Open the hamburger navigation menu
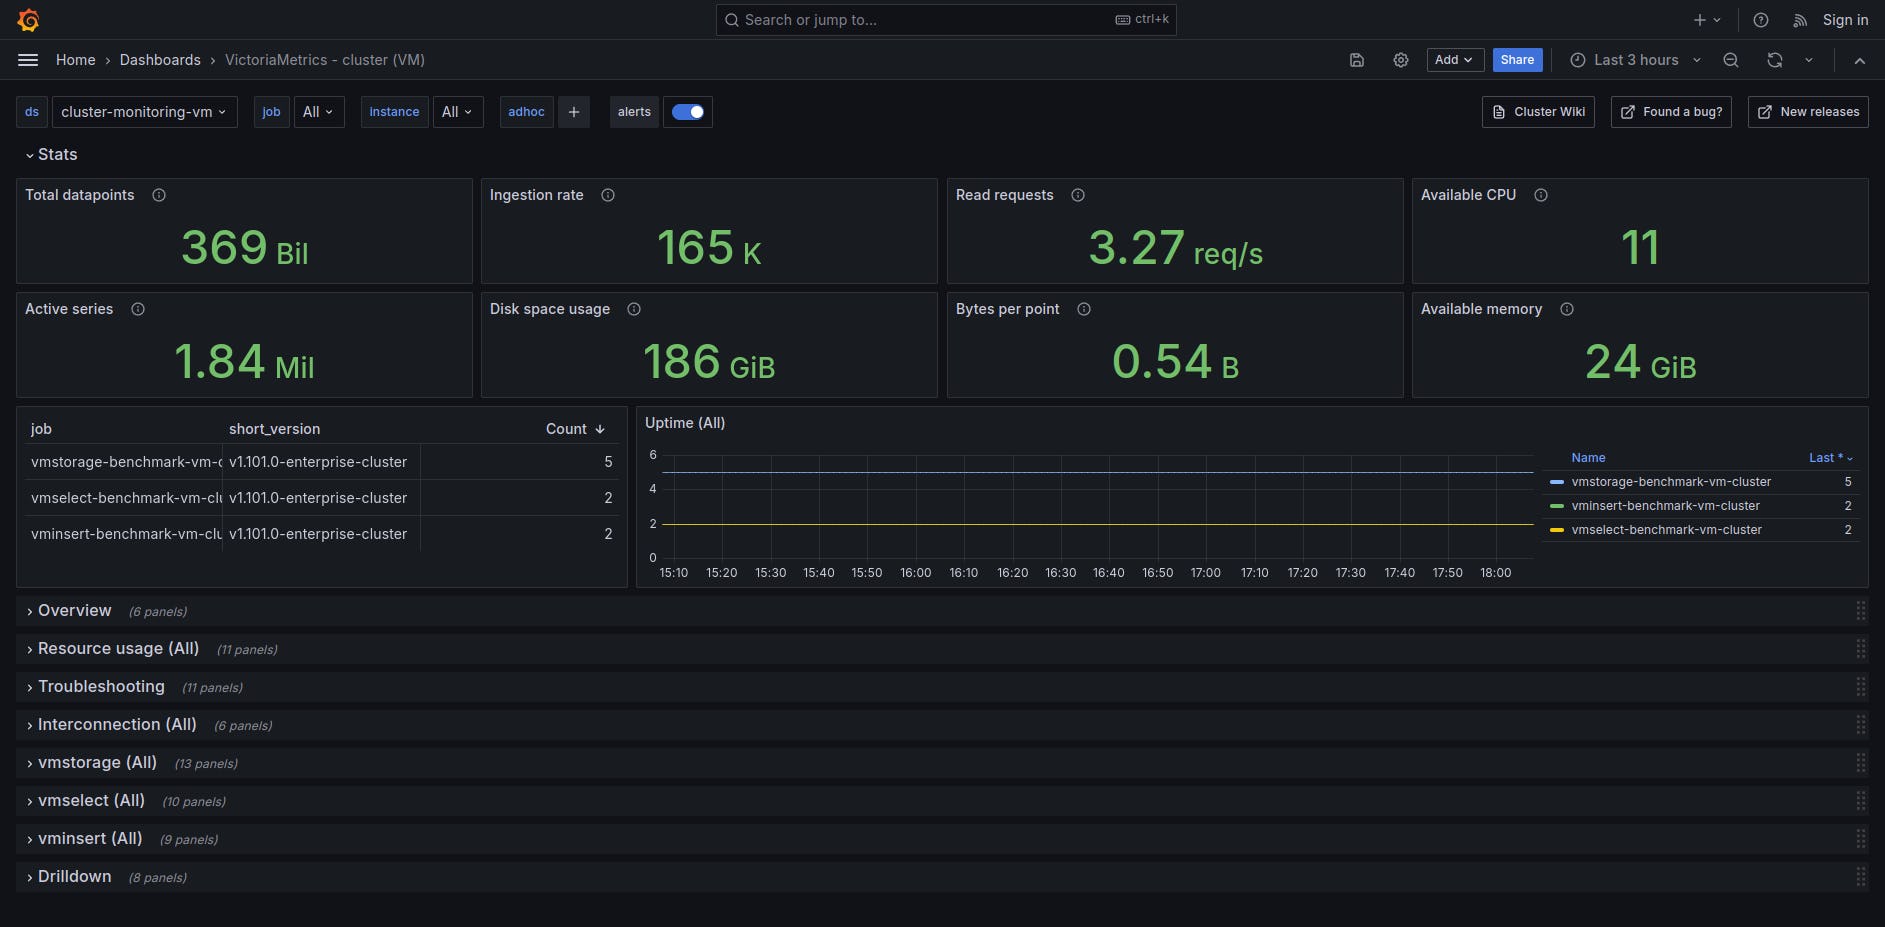The height and width of the screenshot is (927, 1885). pos(28,60)
